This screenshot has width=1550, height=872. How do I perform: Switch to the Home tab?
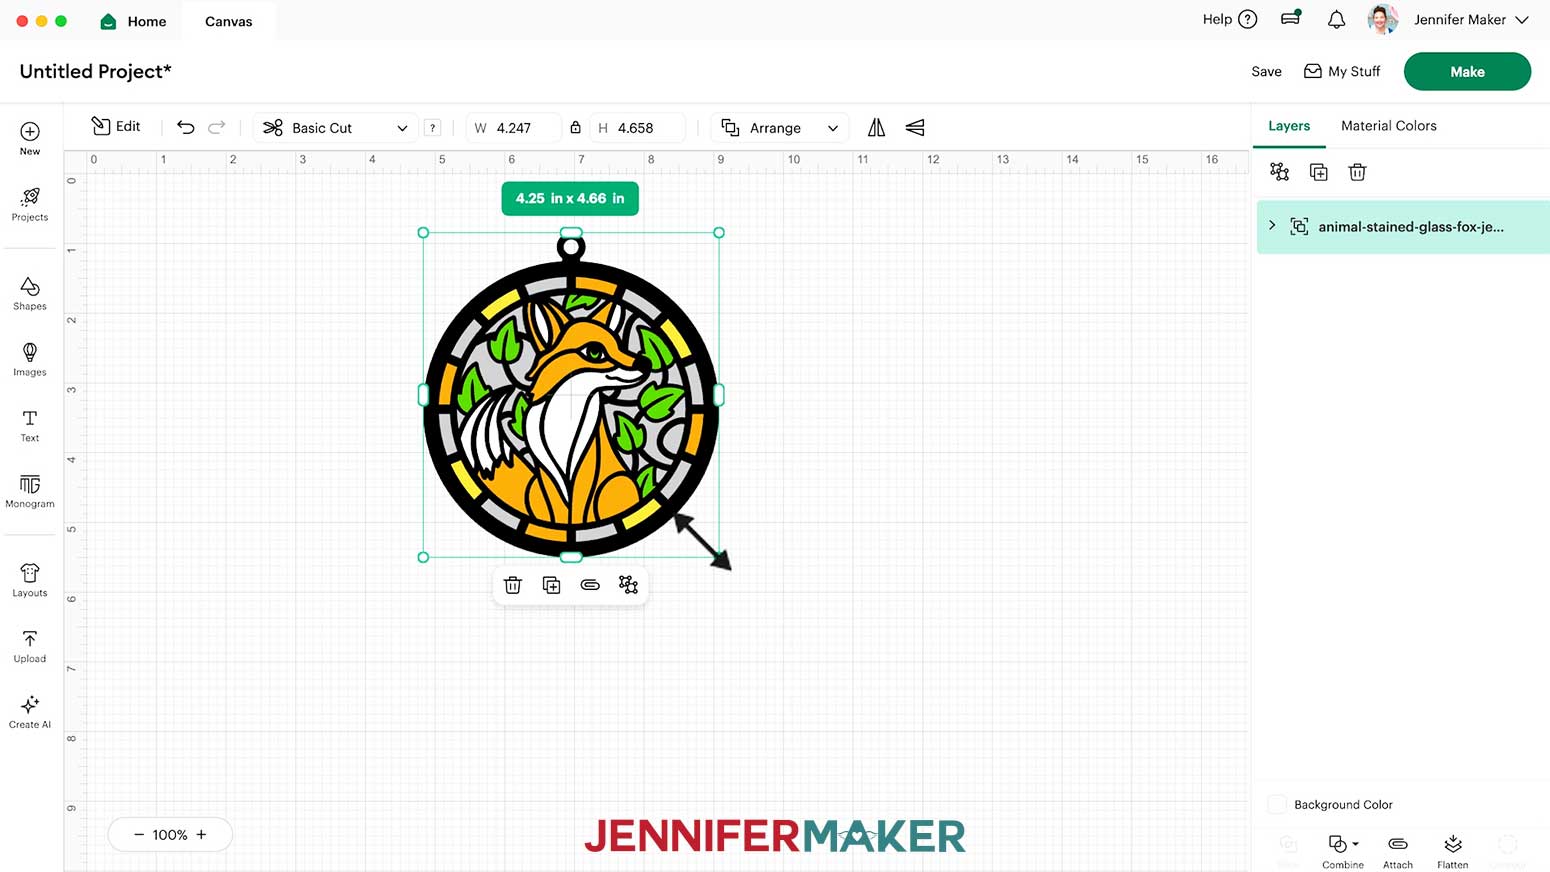click(133, 21)
